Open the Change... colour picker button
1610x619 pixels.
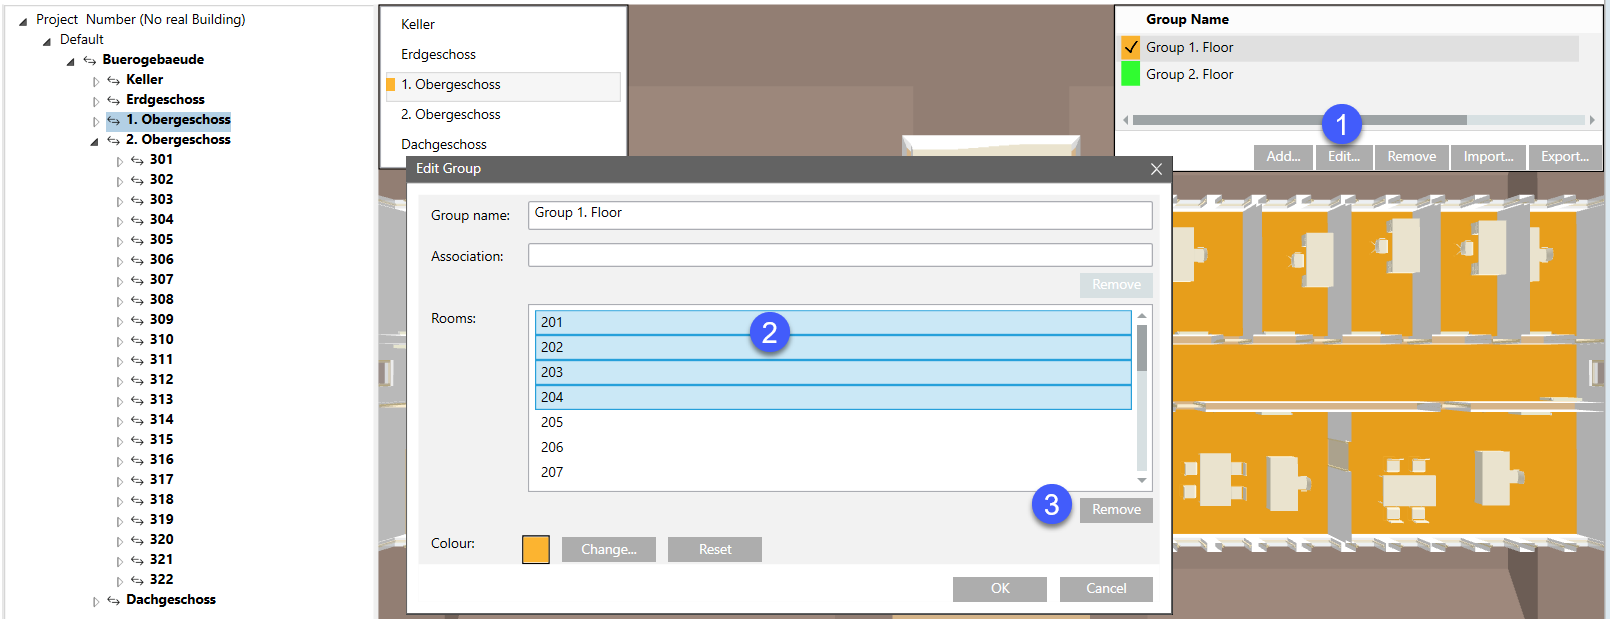pos(608,549)
